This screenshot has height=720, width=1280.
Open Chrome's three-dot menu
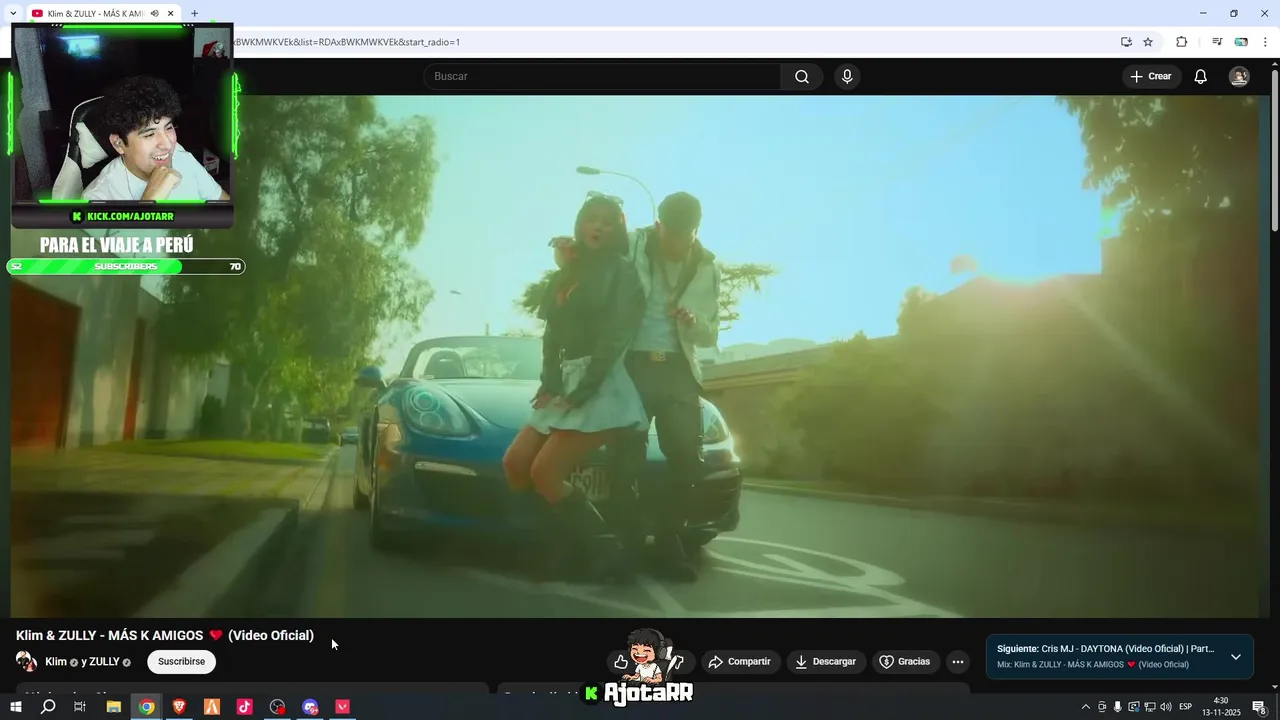(x=1265, y=42)
